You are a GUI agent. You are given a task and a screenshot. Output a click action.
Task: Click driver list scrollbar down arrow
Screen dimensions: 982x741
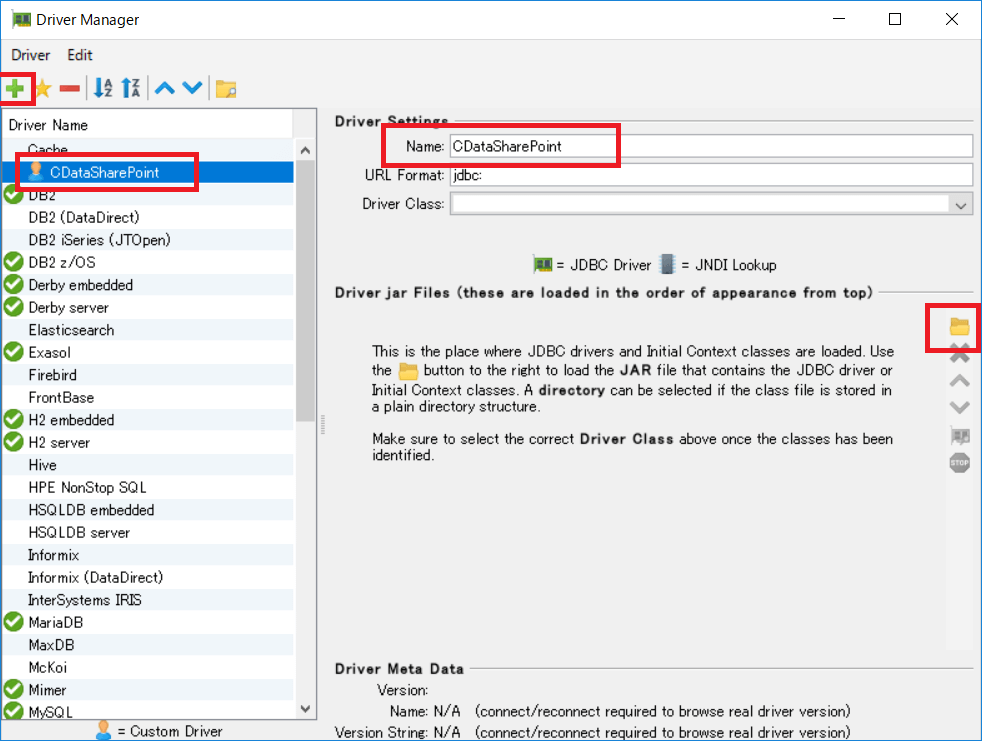click(x=305, y=709)
